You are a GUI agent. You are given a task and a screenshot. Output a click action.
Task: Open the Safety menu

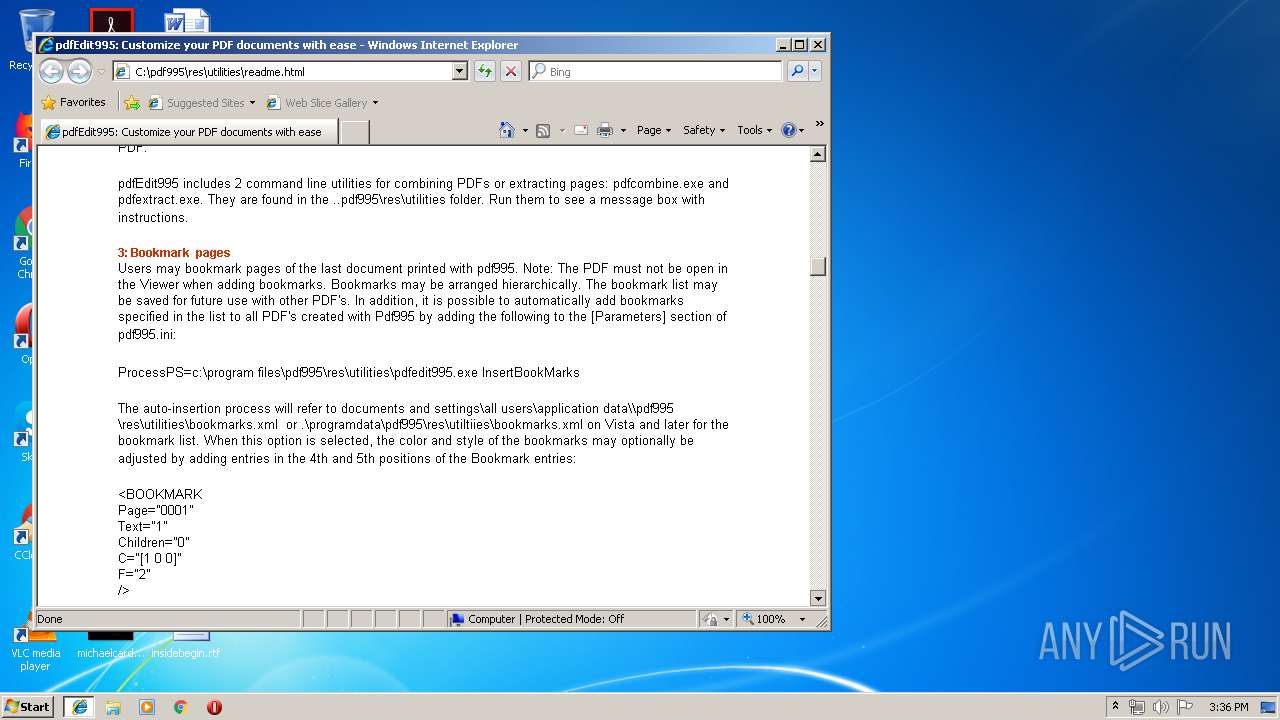pyautogui.click(x=704, y=130)
